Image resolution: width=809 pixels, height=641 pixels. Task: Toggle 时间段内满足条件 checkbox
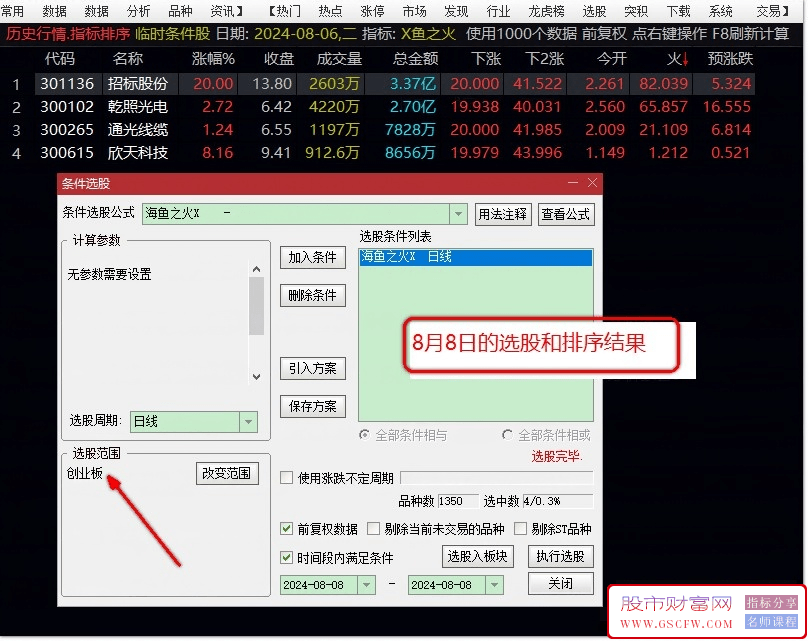pyautogui.click(x=286, y=557)
